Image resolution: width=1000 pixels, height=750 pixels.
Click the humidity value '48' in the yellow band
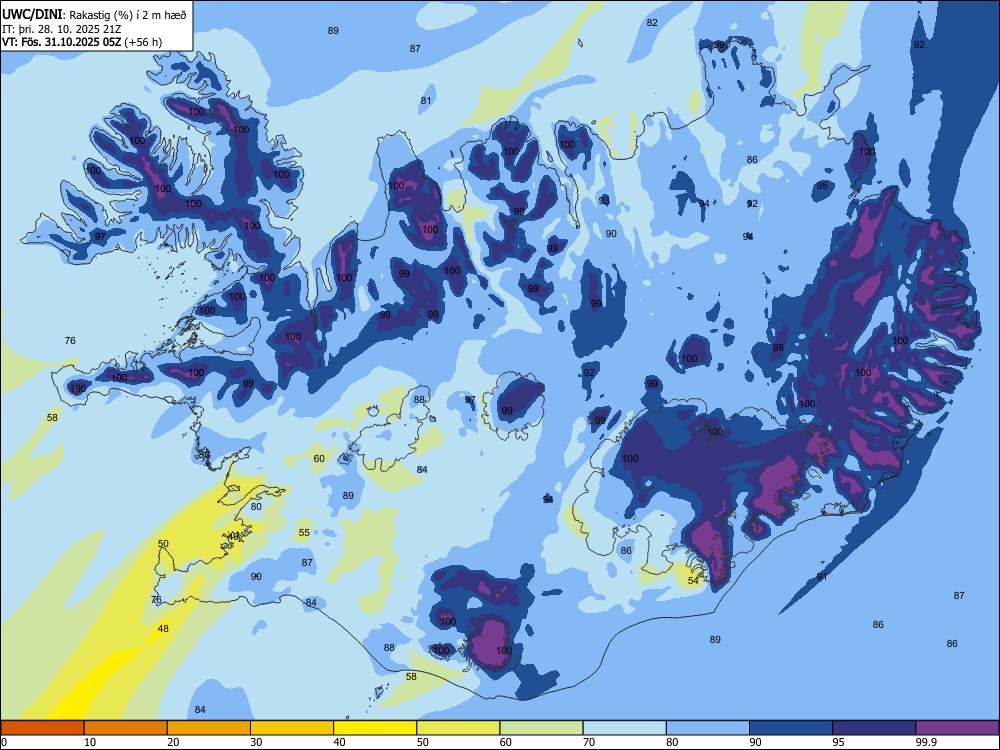(x=163, y=628)
